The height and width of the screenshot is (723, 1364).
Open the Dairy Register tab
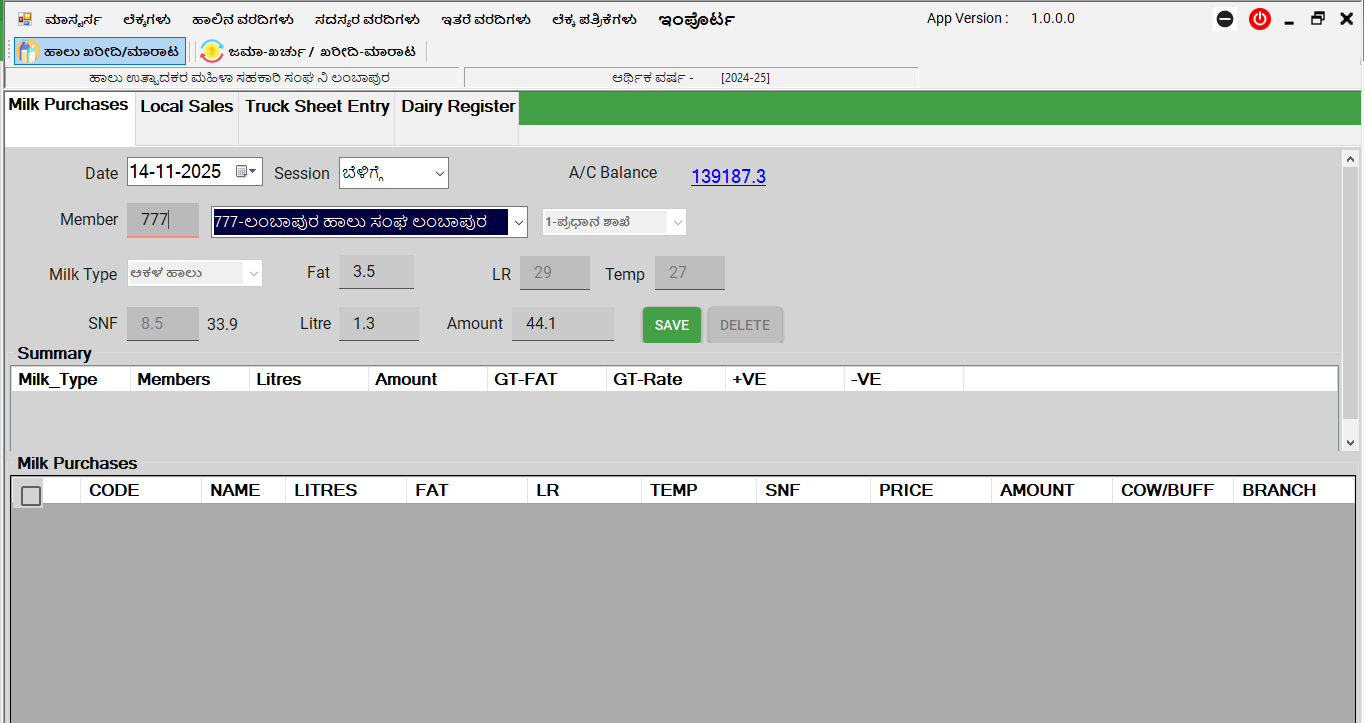(458, 106)
